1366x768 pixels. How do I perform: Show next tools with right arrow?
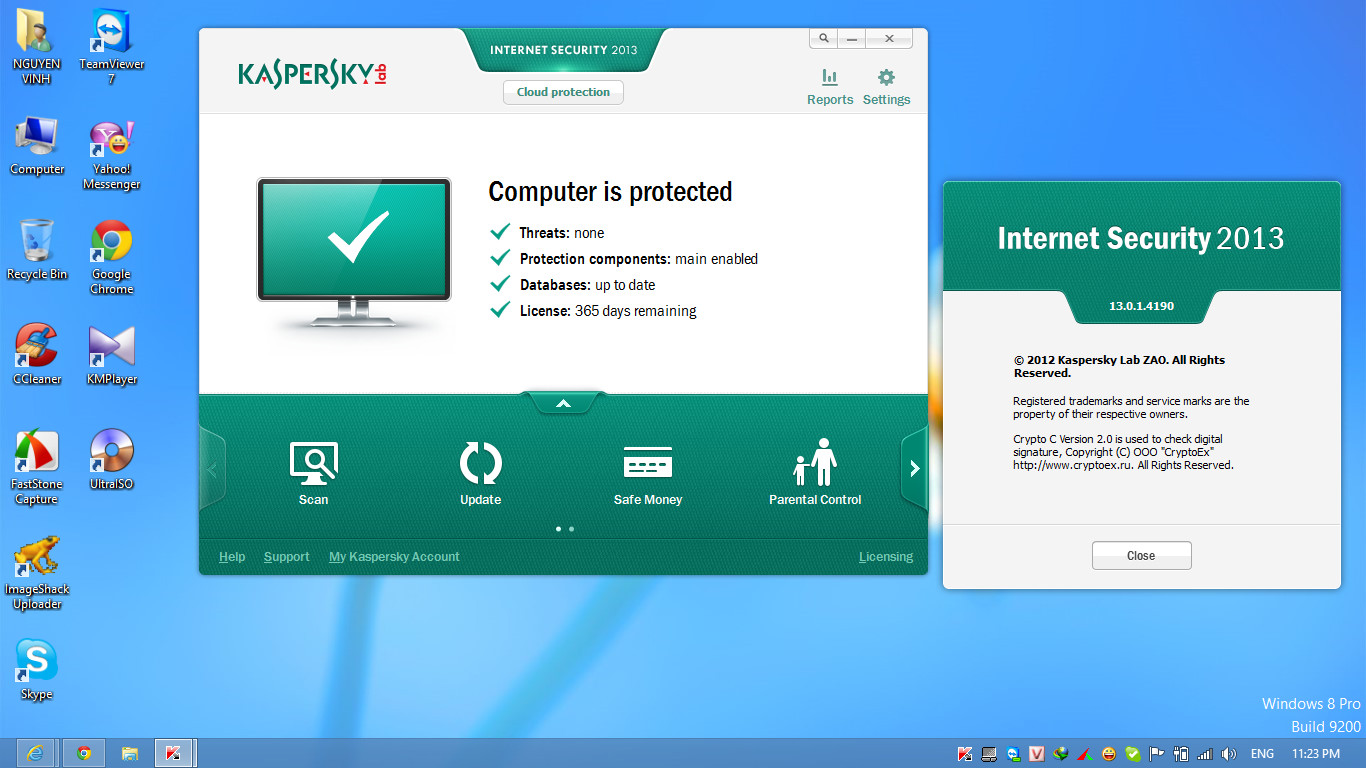[x=914, y=468]
